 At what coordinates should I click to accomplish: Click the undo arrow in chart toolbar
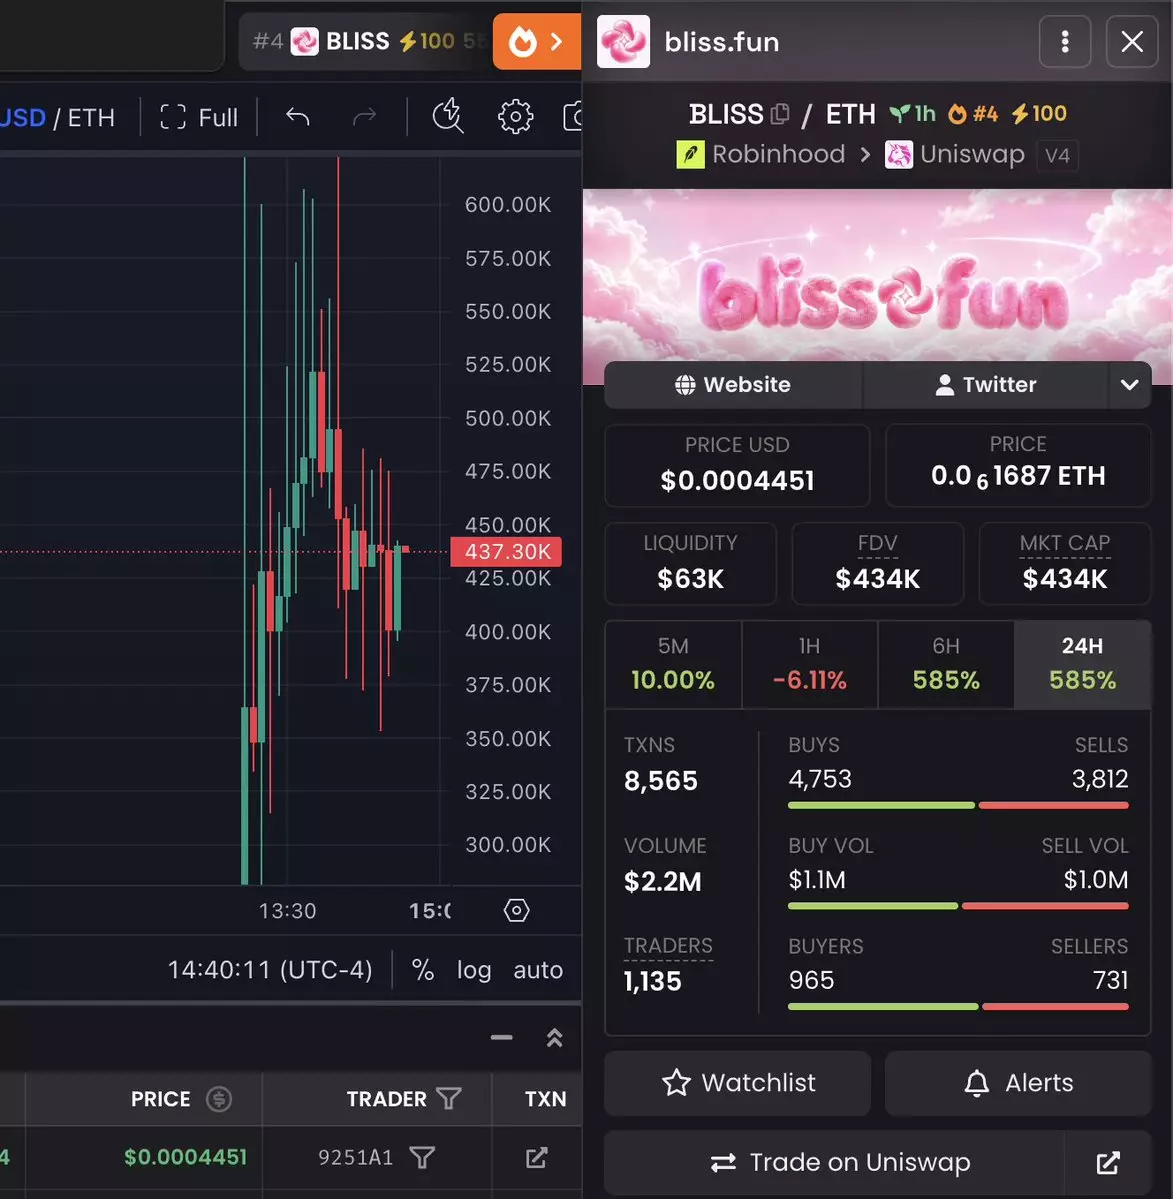click(297, 117)
